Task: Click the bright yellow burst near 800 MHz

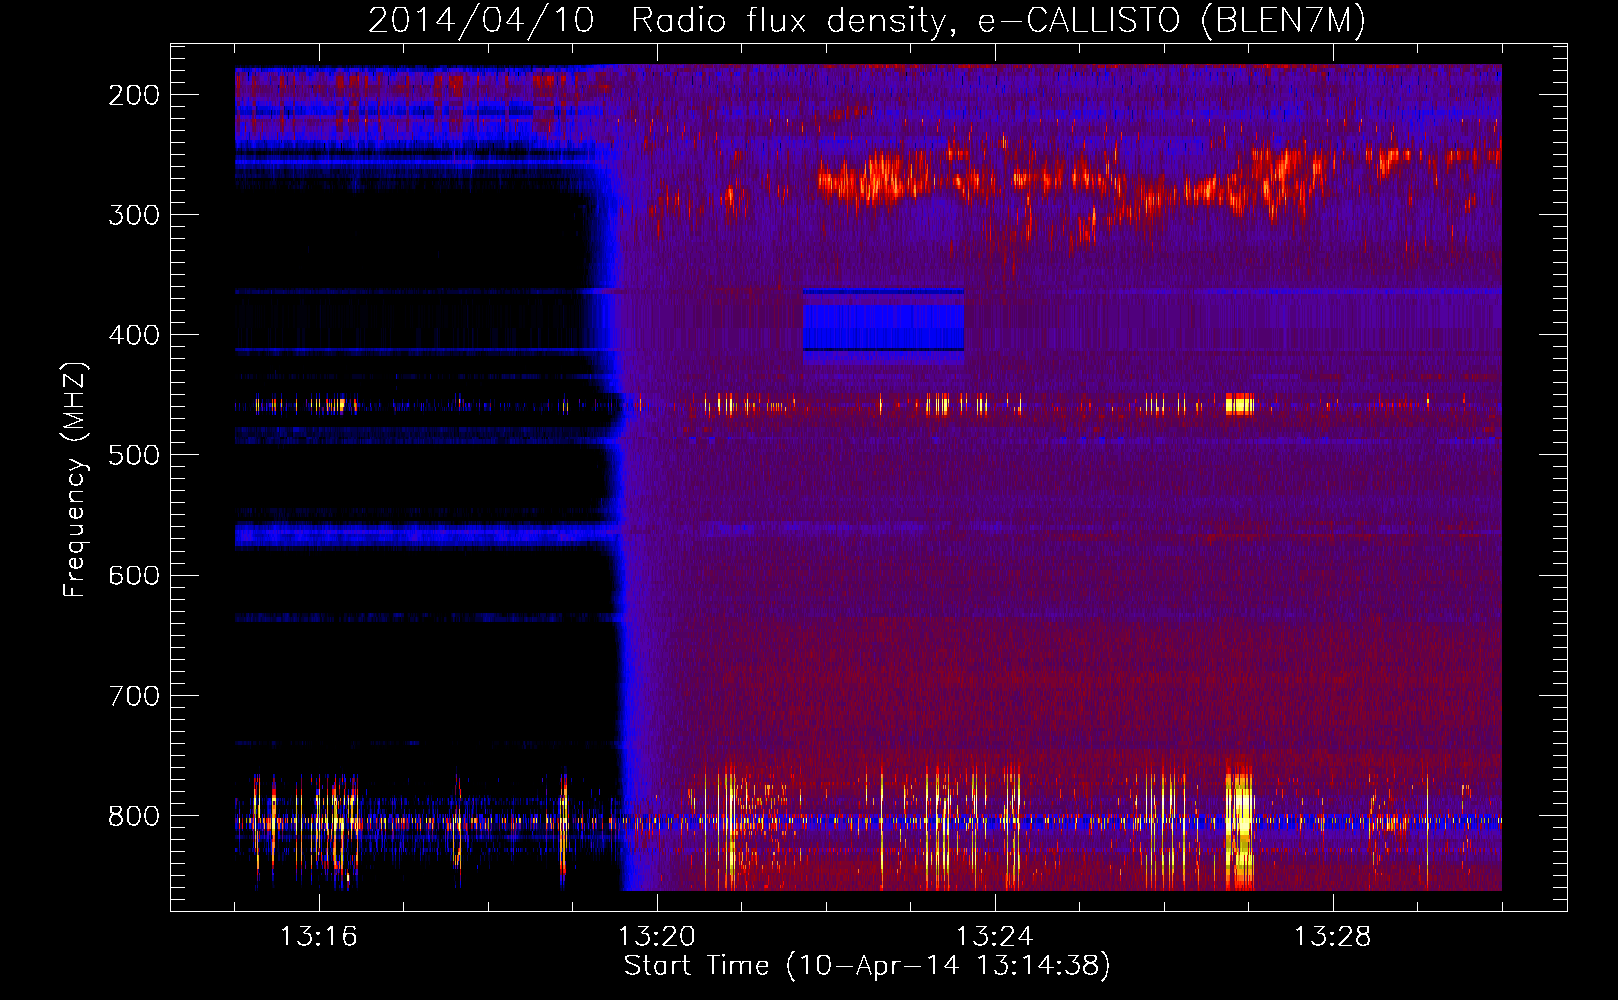Action: (1240, 830)
